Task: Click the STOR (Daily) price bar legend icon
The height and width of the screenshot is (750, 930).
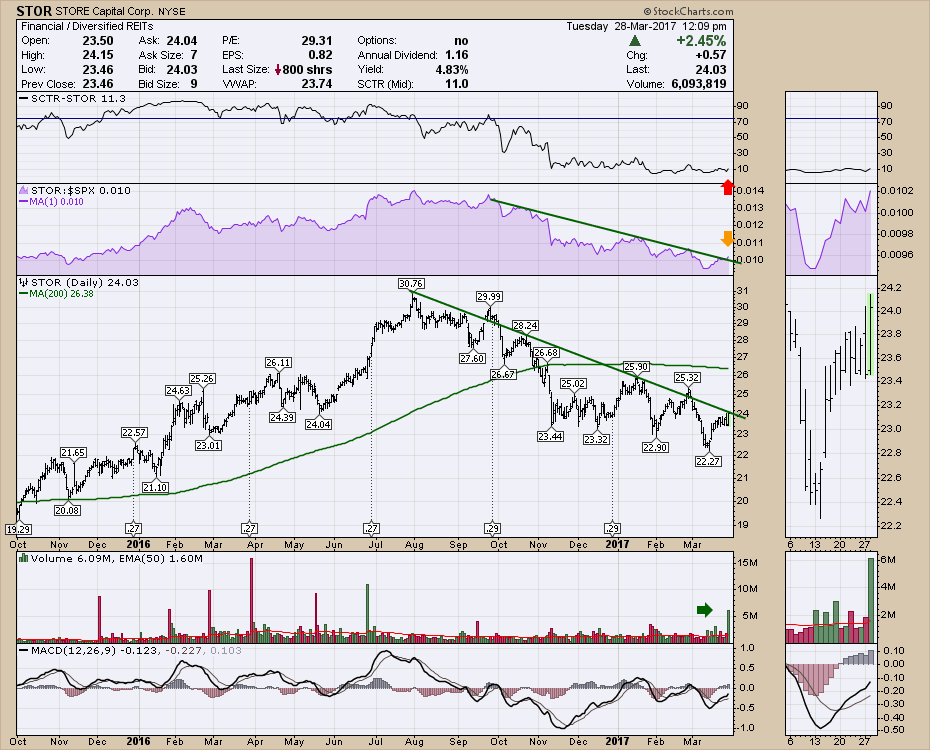Action: click(x=24, y=282)
